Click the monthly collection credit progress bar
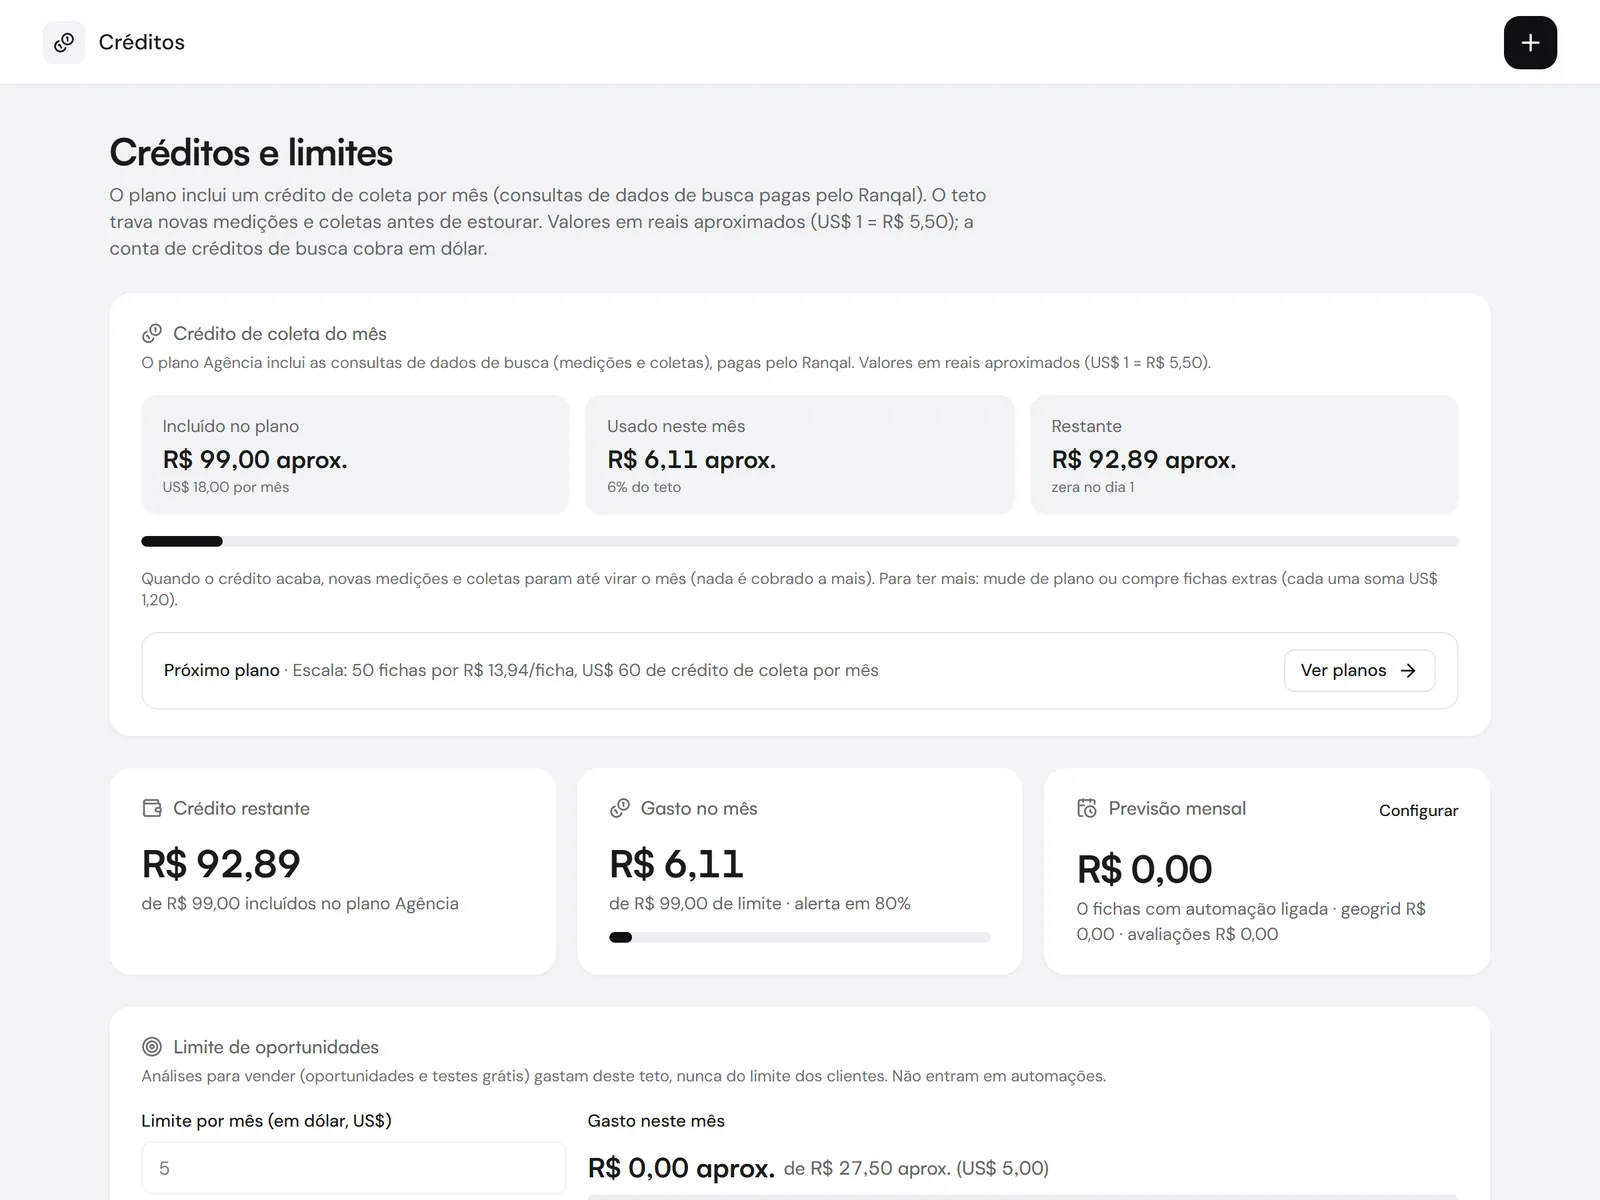1600x1200 pixels. [800, 541]
